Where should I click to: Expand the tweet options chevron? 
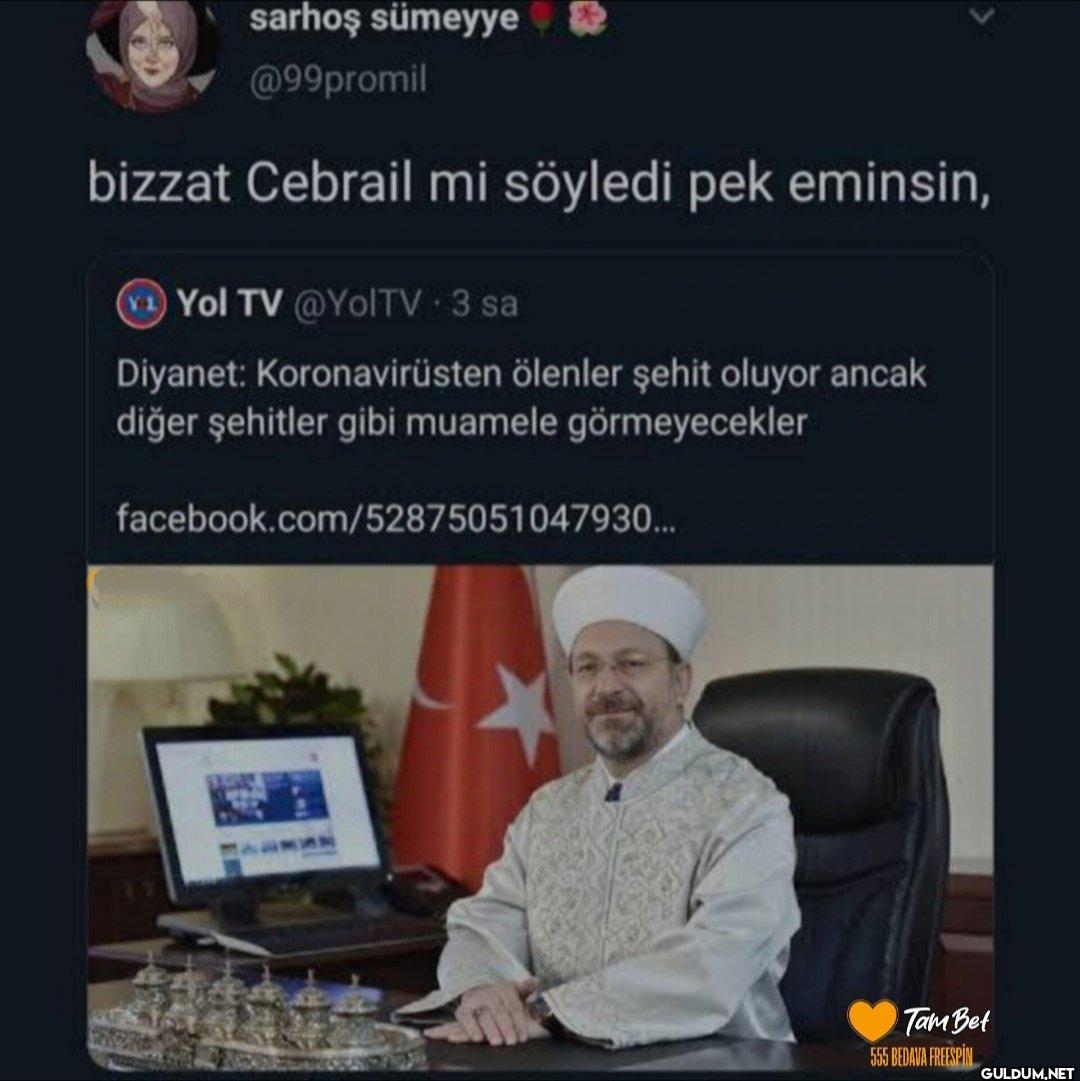981,16
